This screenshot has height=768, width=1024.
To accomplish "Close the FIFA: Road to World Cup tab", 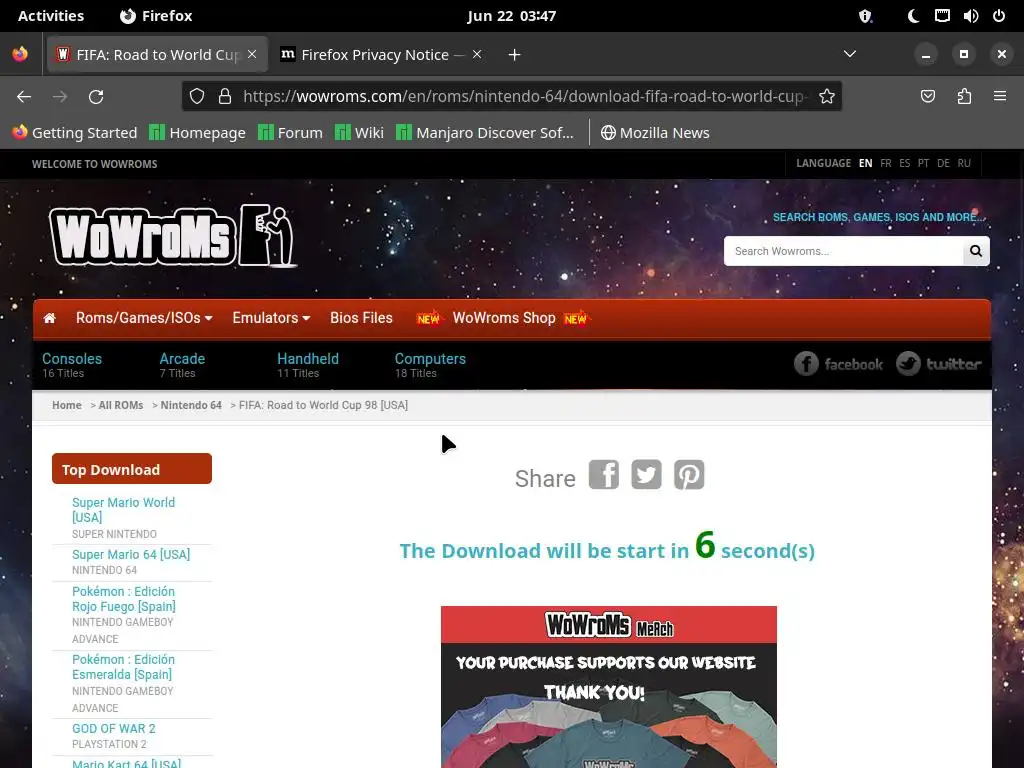I will pyautogui.click(x=252, y=54).
